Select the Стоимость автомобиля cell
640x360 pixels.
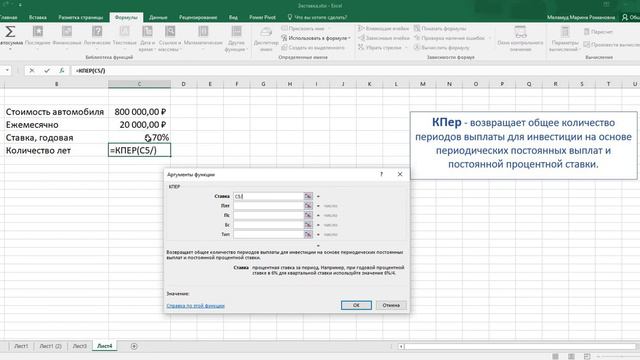tap(56, 111)
